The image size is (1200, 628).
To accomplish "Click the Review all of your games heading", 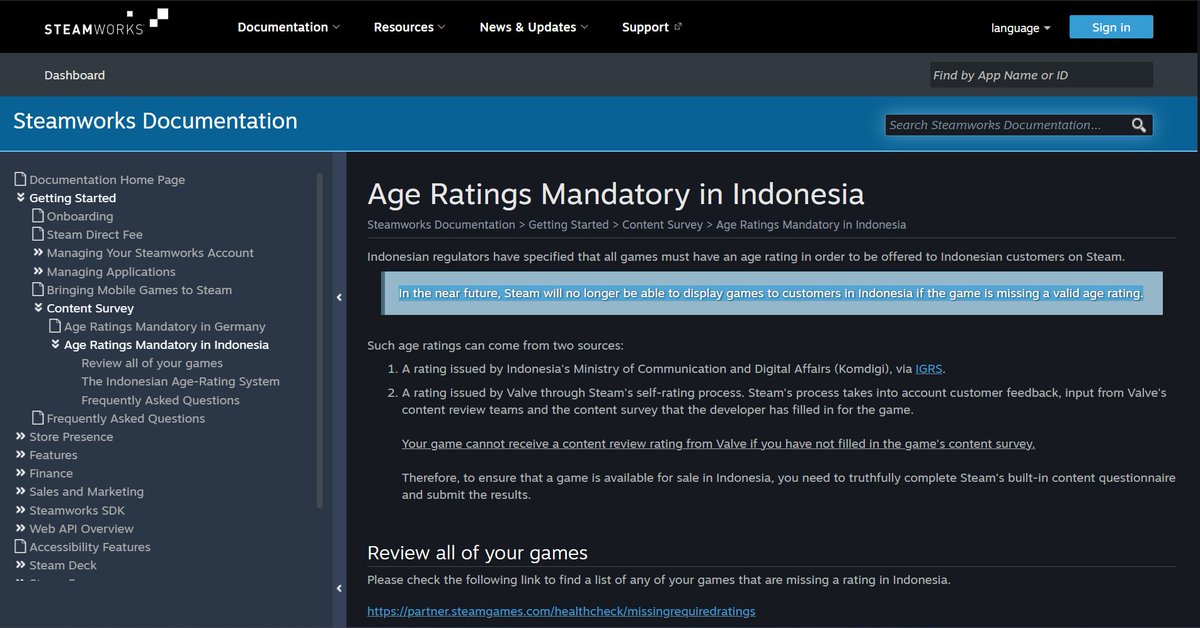I will pyautogui.click(x=477, y=553).
